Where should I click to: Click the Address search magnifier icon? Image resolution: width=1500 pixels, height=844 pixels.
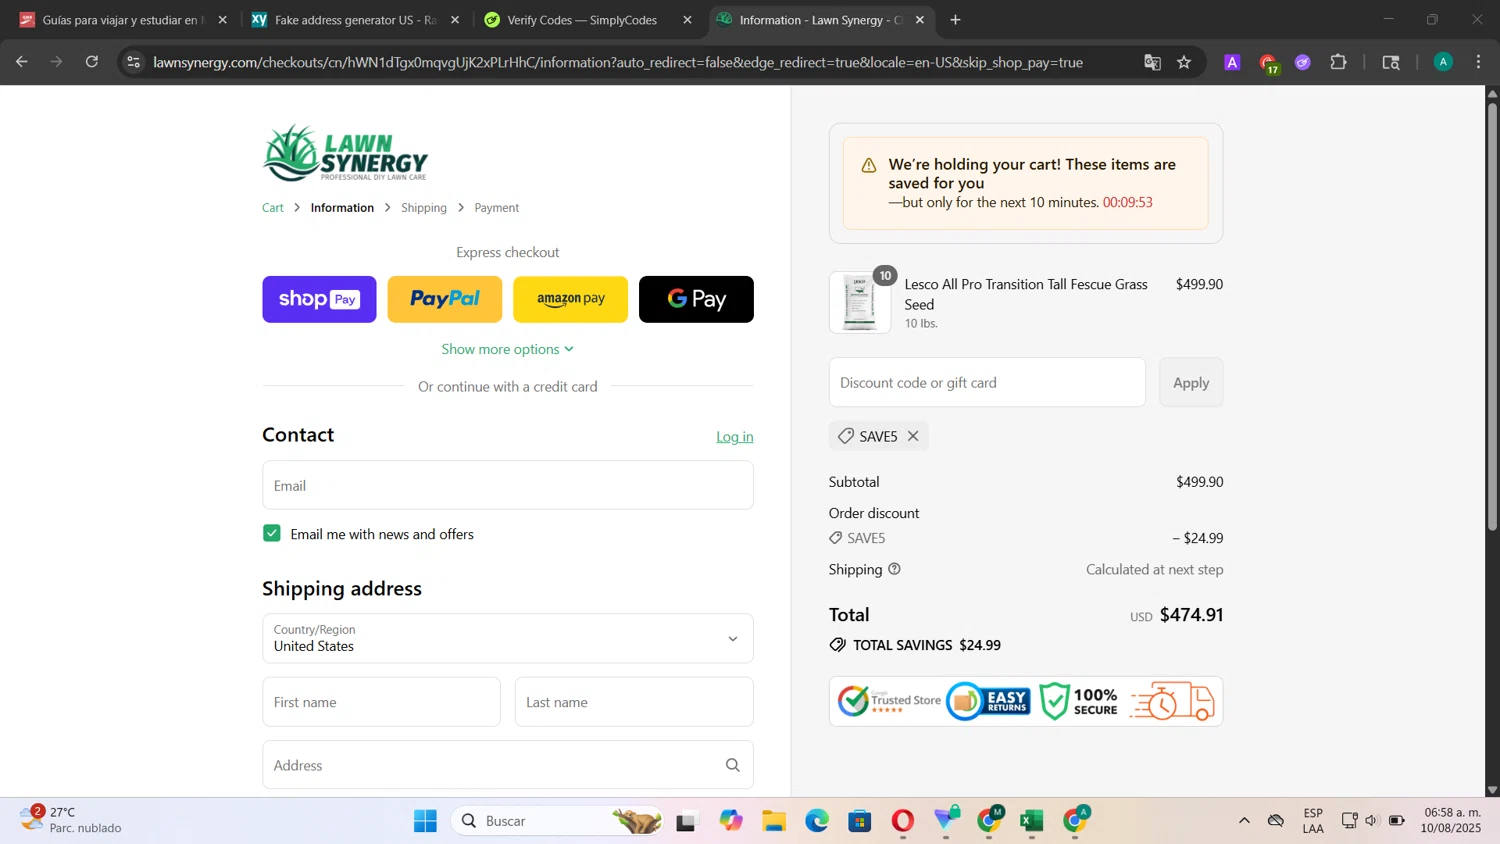[733, 765]
